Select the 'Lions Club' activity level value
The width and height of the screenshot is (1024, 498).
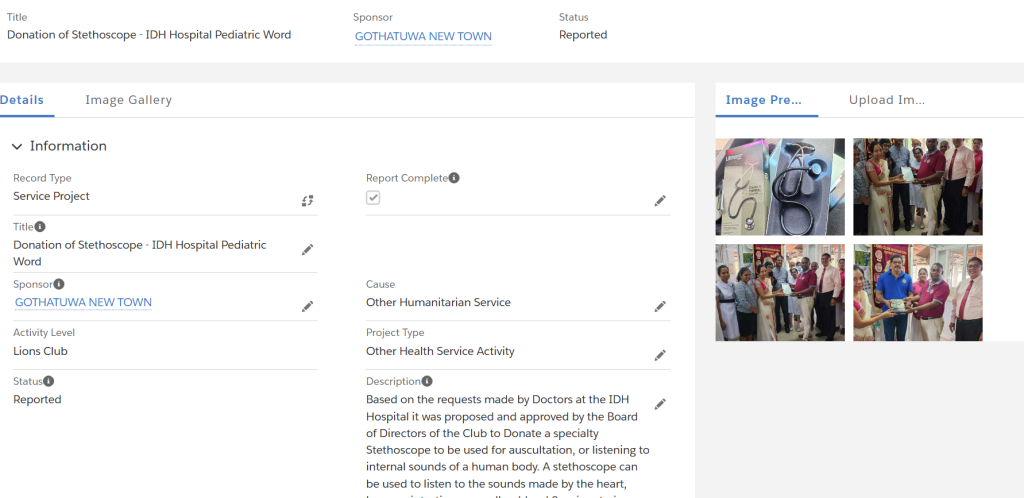click(x=40, y=351)
